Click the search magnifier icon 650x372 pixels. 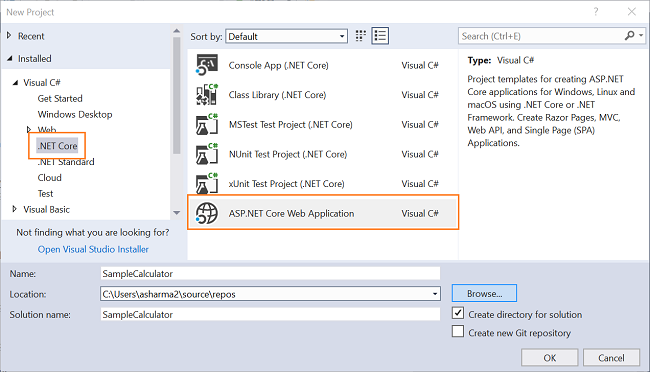click(x=629, y=36)
